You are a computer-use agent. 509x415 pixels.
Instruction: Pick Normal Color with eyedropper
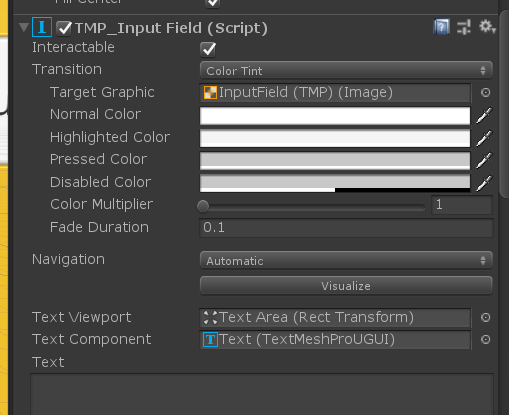(484, 115)
